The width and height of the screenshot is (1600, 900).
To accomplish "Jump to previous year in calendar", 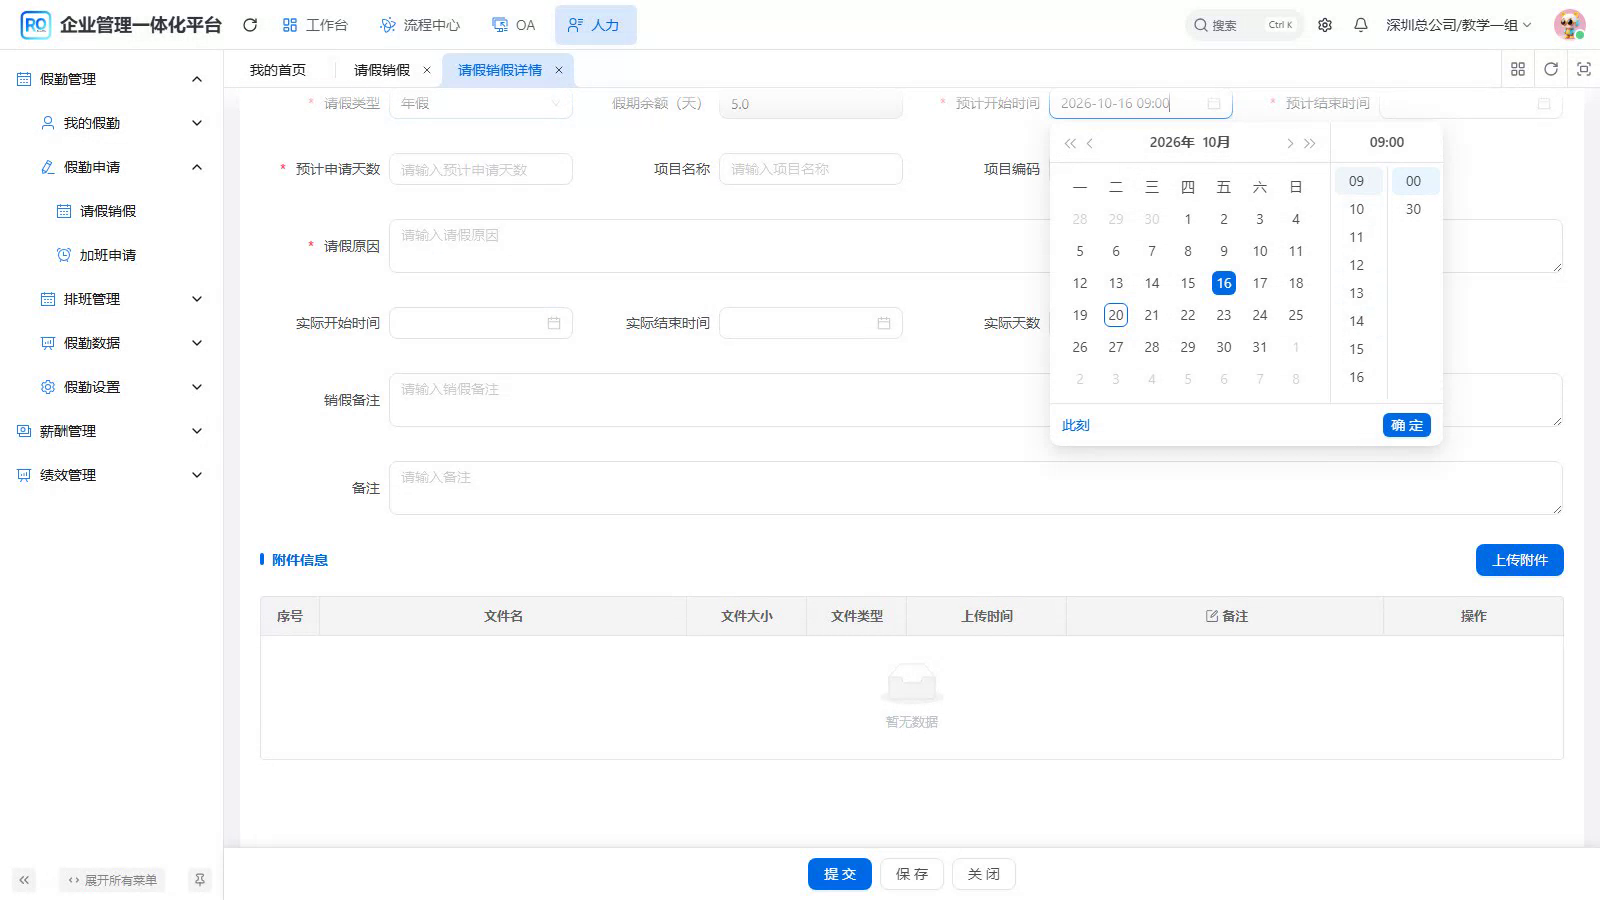I will coord(1070,143).
